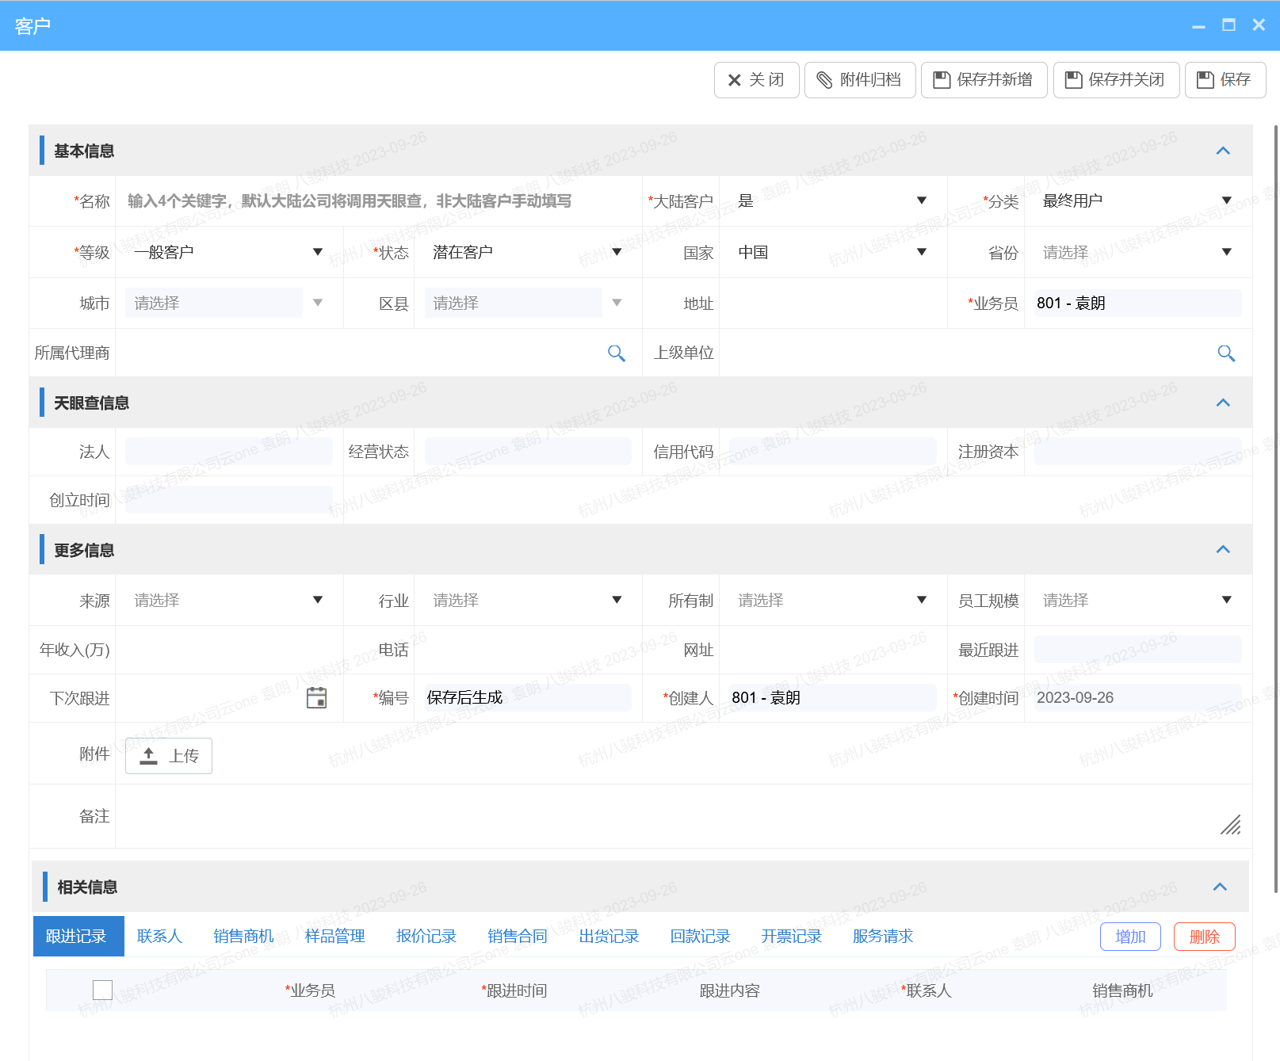The height and width of the screenshot is (1061, 1280).
Task: Open the 大陆客户 dropdown
Action: [x=920, y=200]
